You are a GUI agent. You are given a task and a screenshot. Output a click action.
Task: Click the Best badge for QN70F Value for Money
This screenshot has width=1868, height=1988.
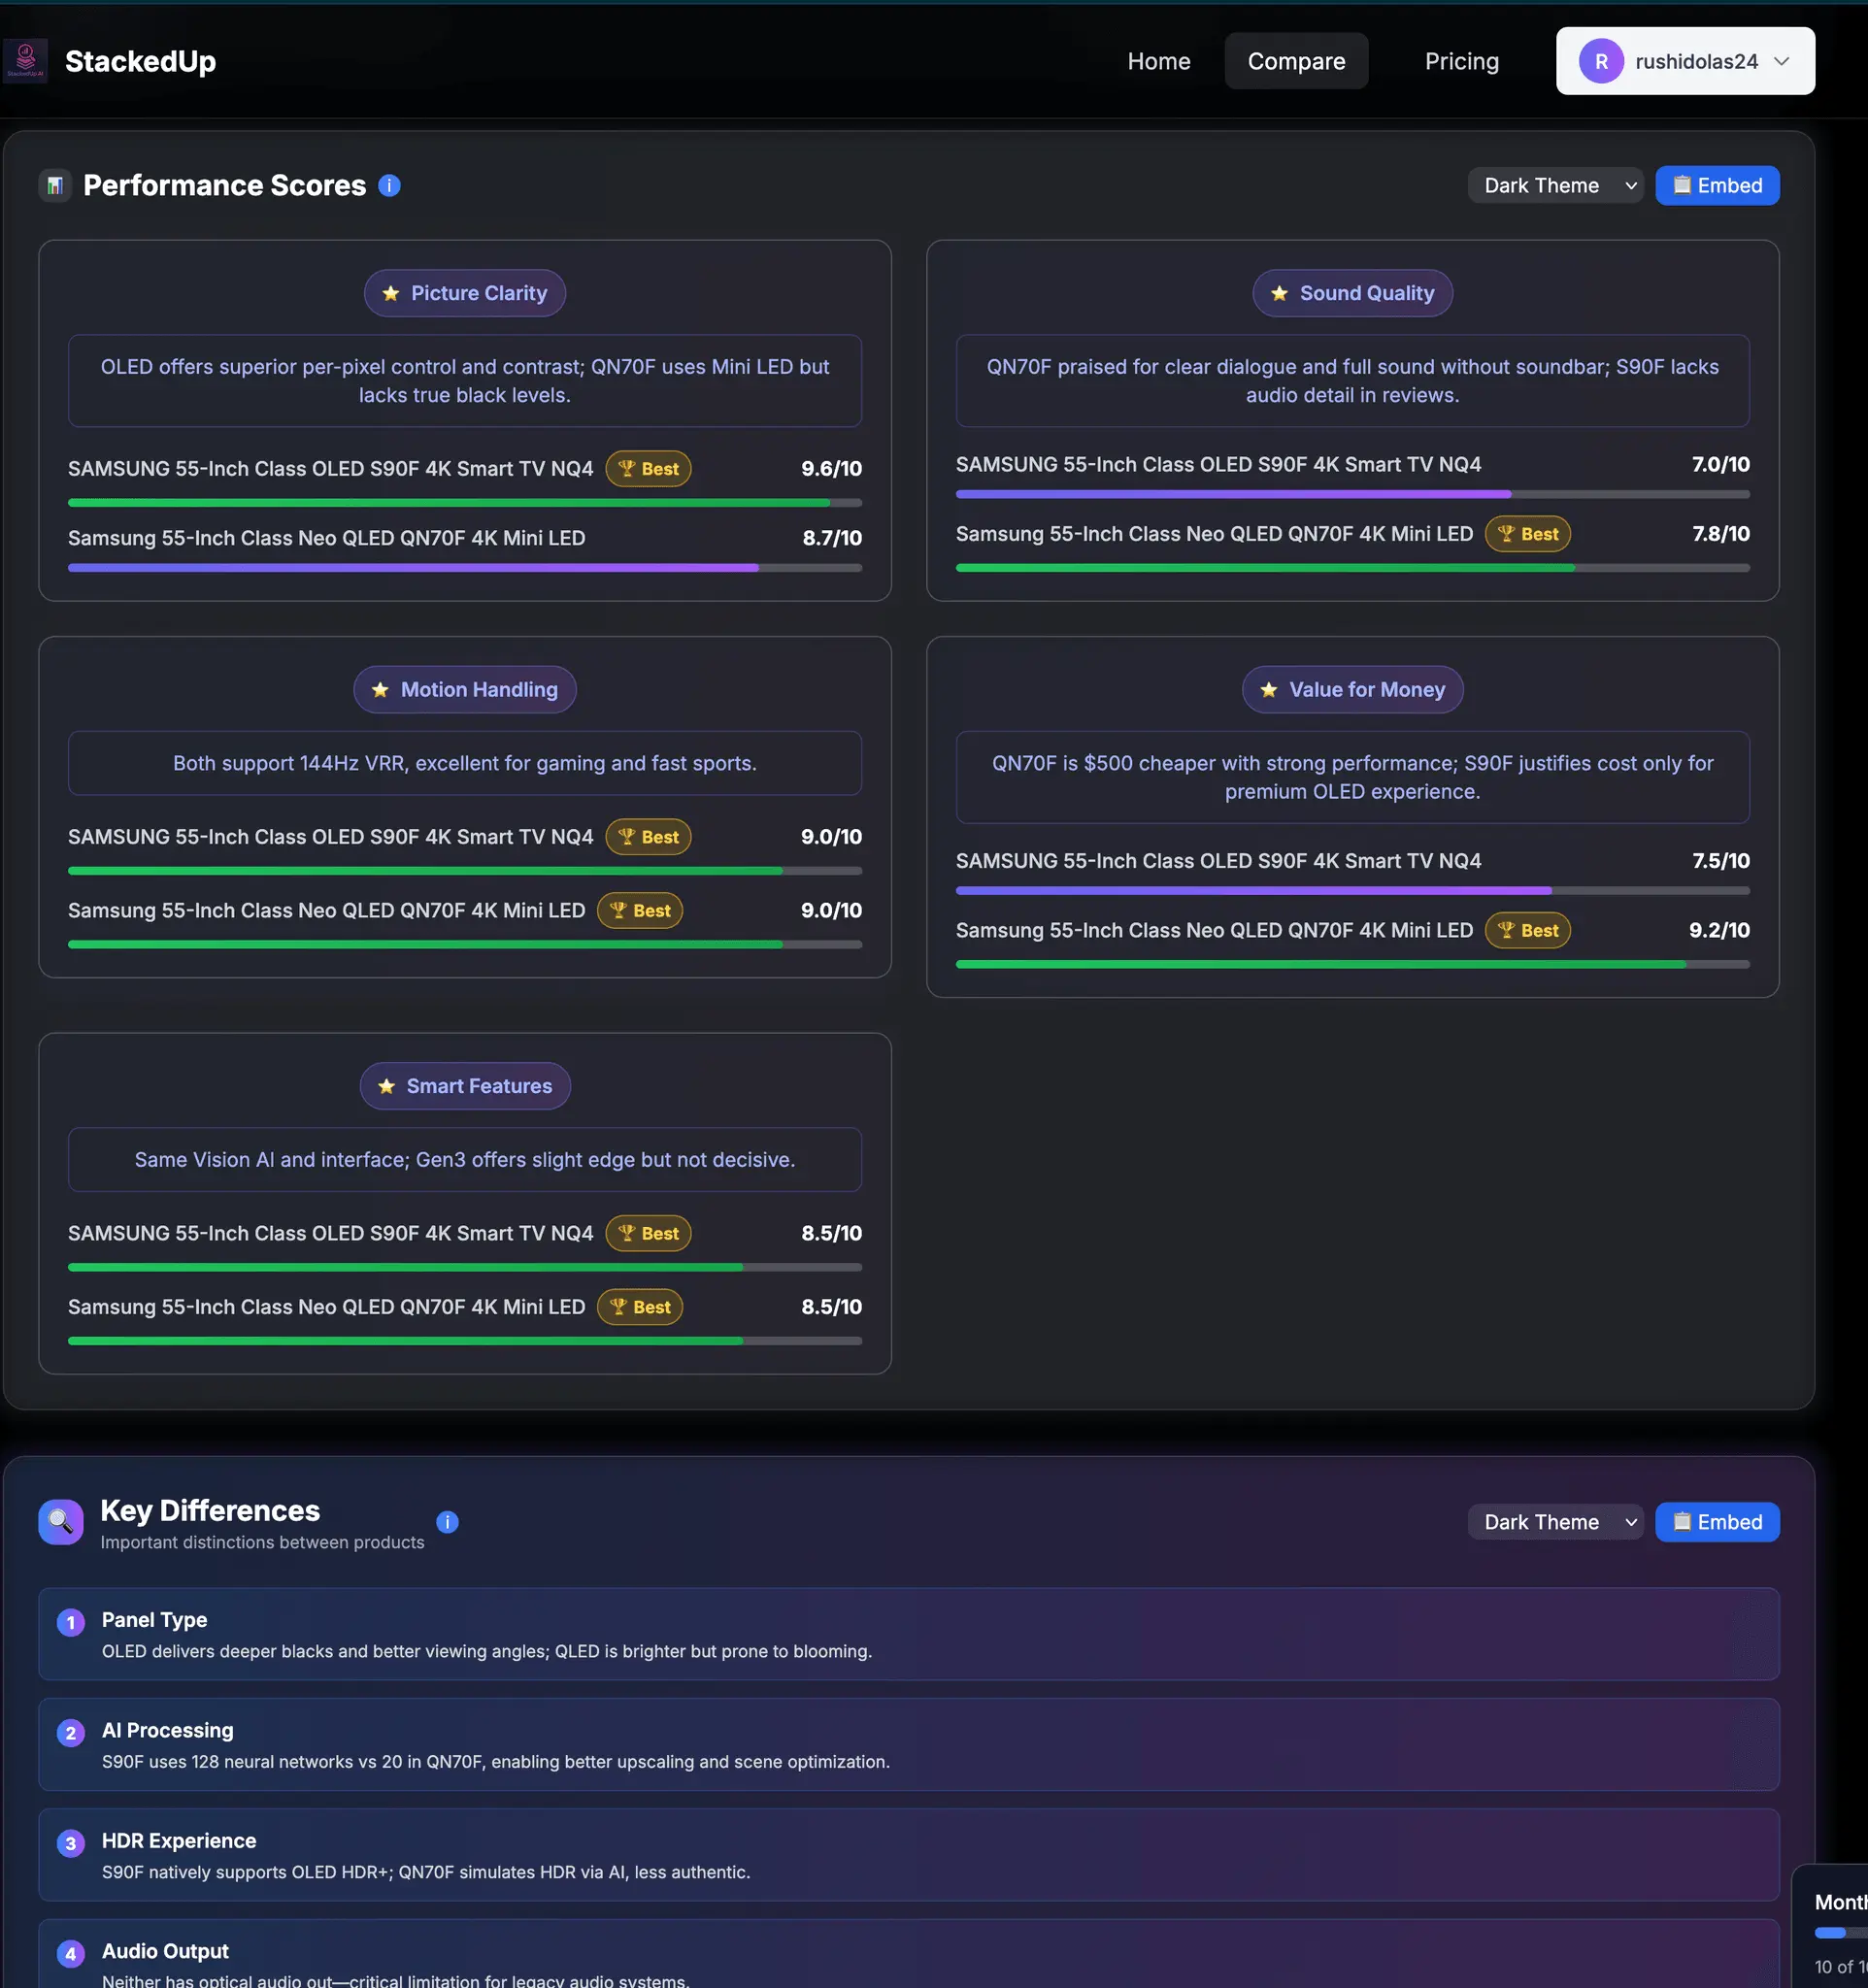pyautogui.click(x=1527, y=930)
